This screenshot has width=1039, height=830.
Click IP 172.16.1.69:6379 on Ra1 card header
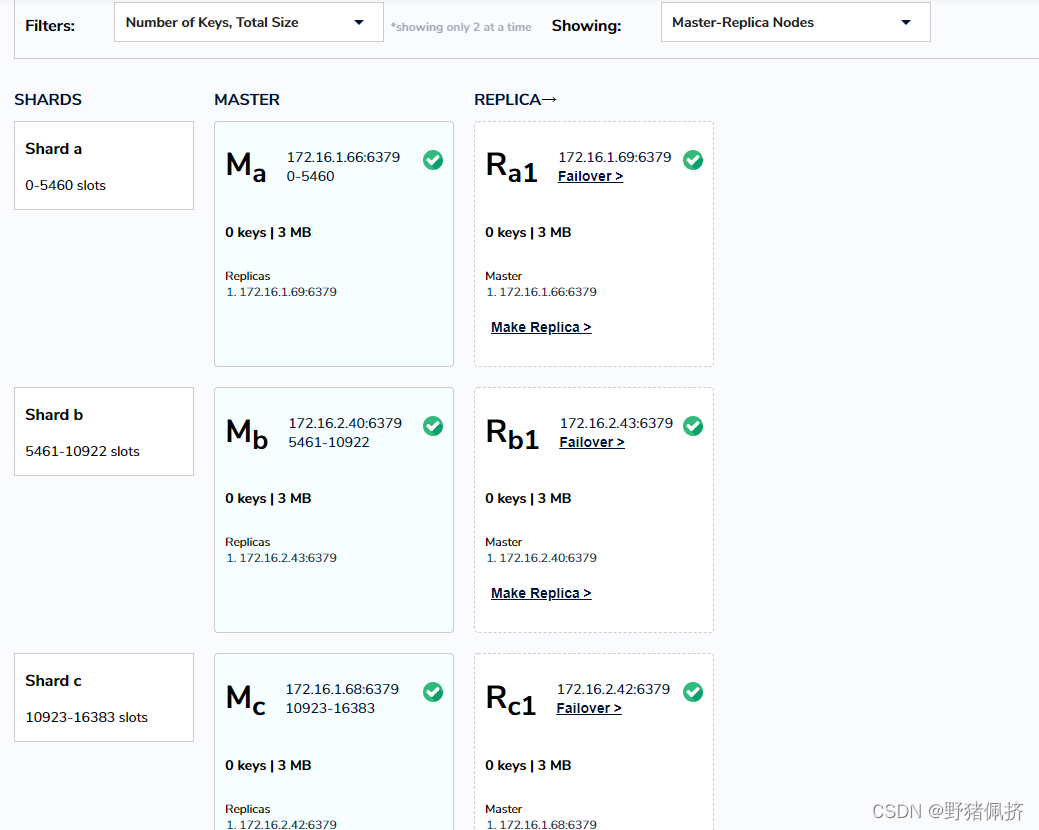coord(614,157)
